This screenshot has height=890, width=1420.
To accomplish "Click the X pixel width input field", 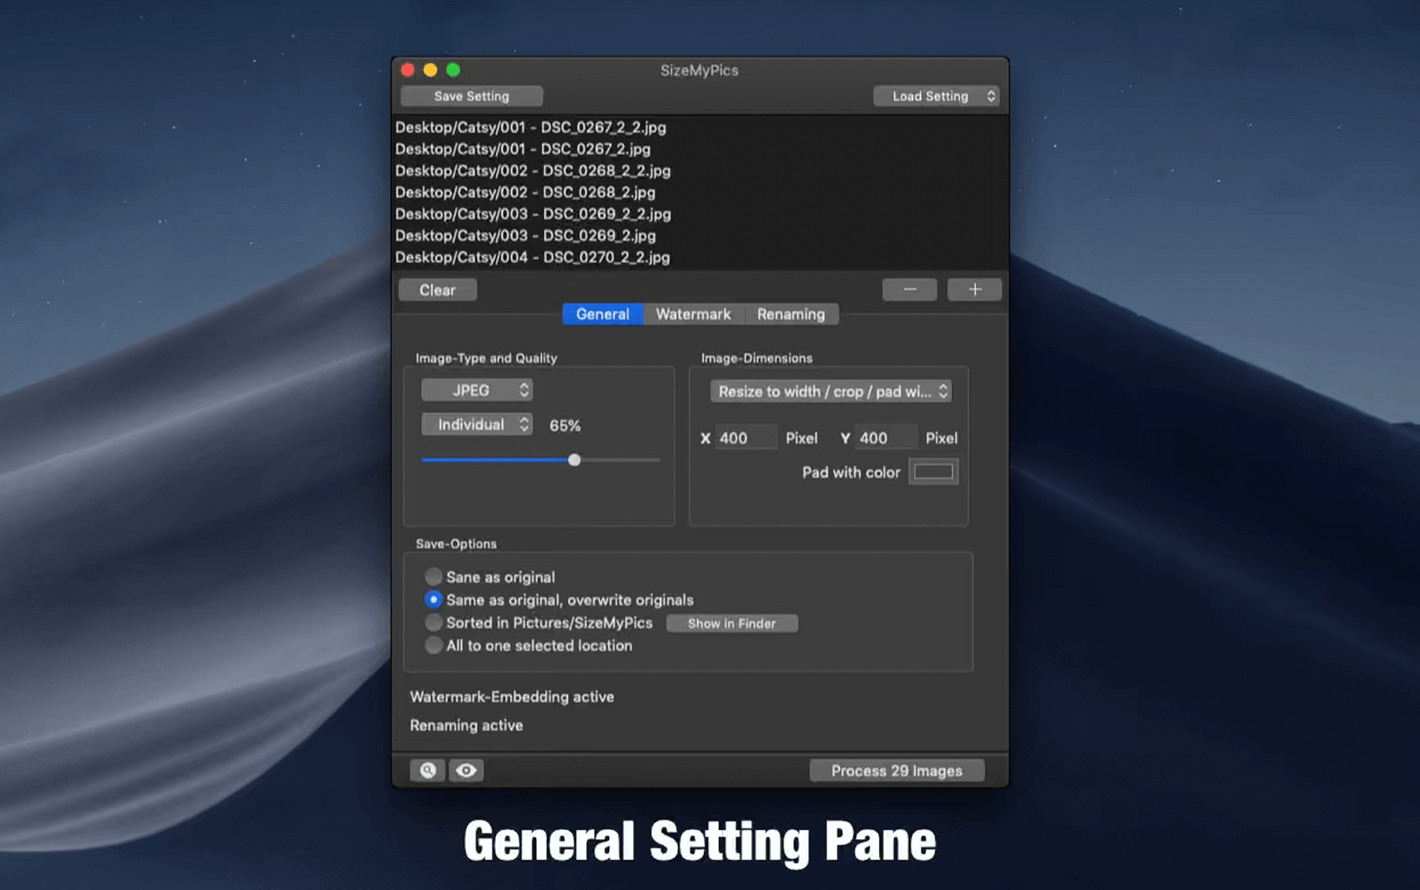I will coord(746,438).
